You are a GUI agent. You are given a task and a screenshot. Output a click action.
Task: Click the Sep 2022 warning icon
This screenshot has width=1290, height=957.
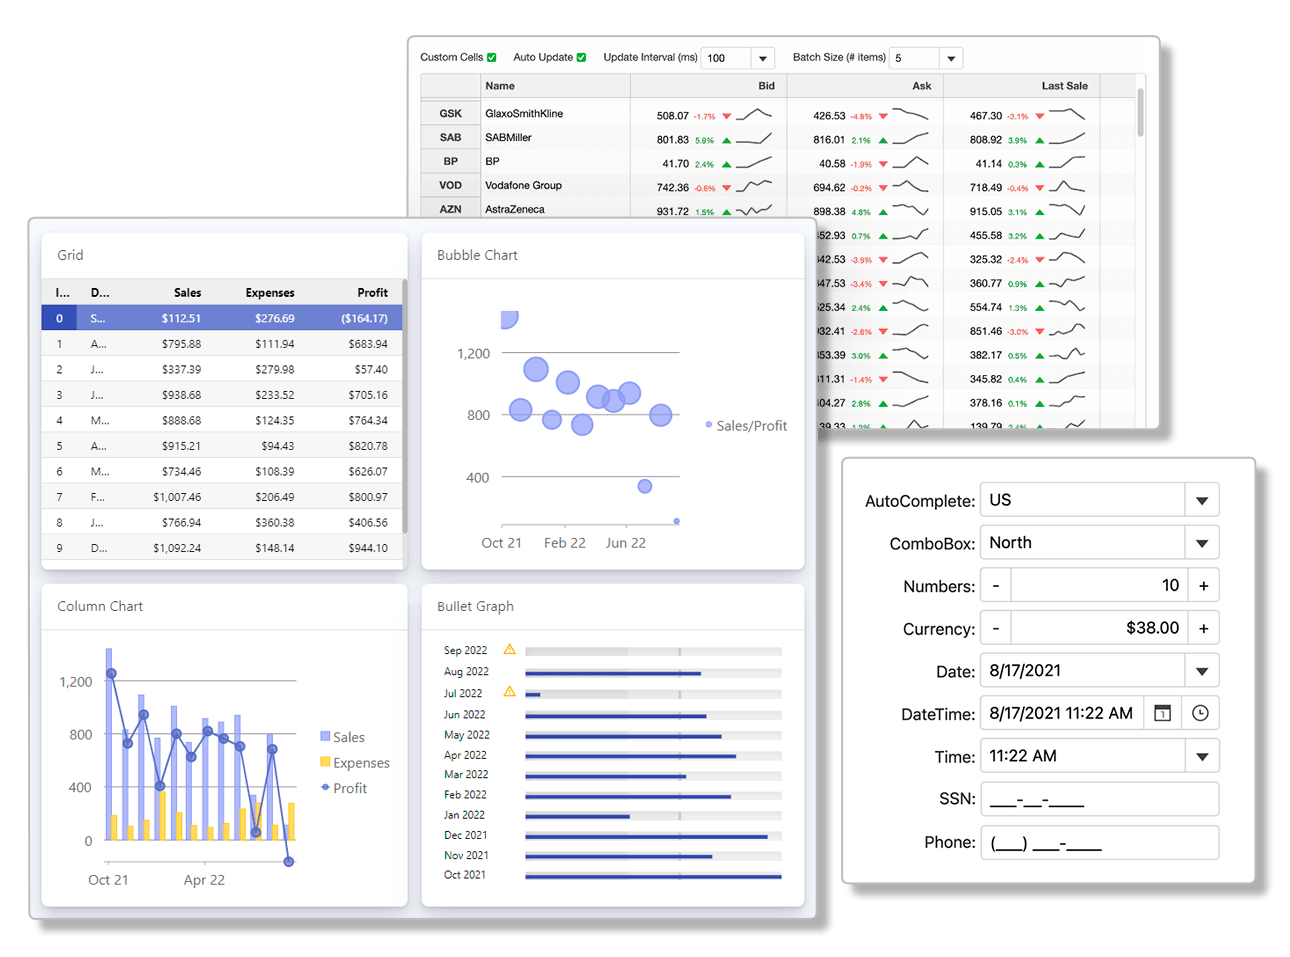pyautogui.click(x=509, y=649)
